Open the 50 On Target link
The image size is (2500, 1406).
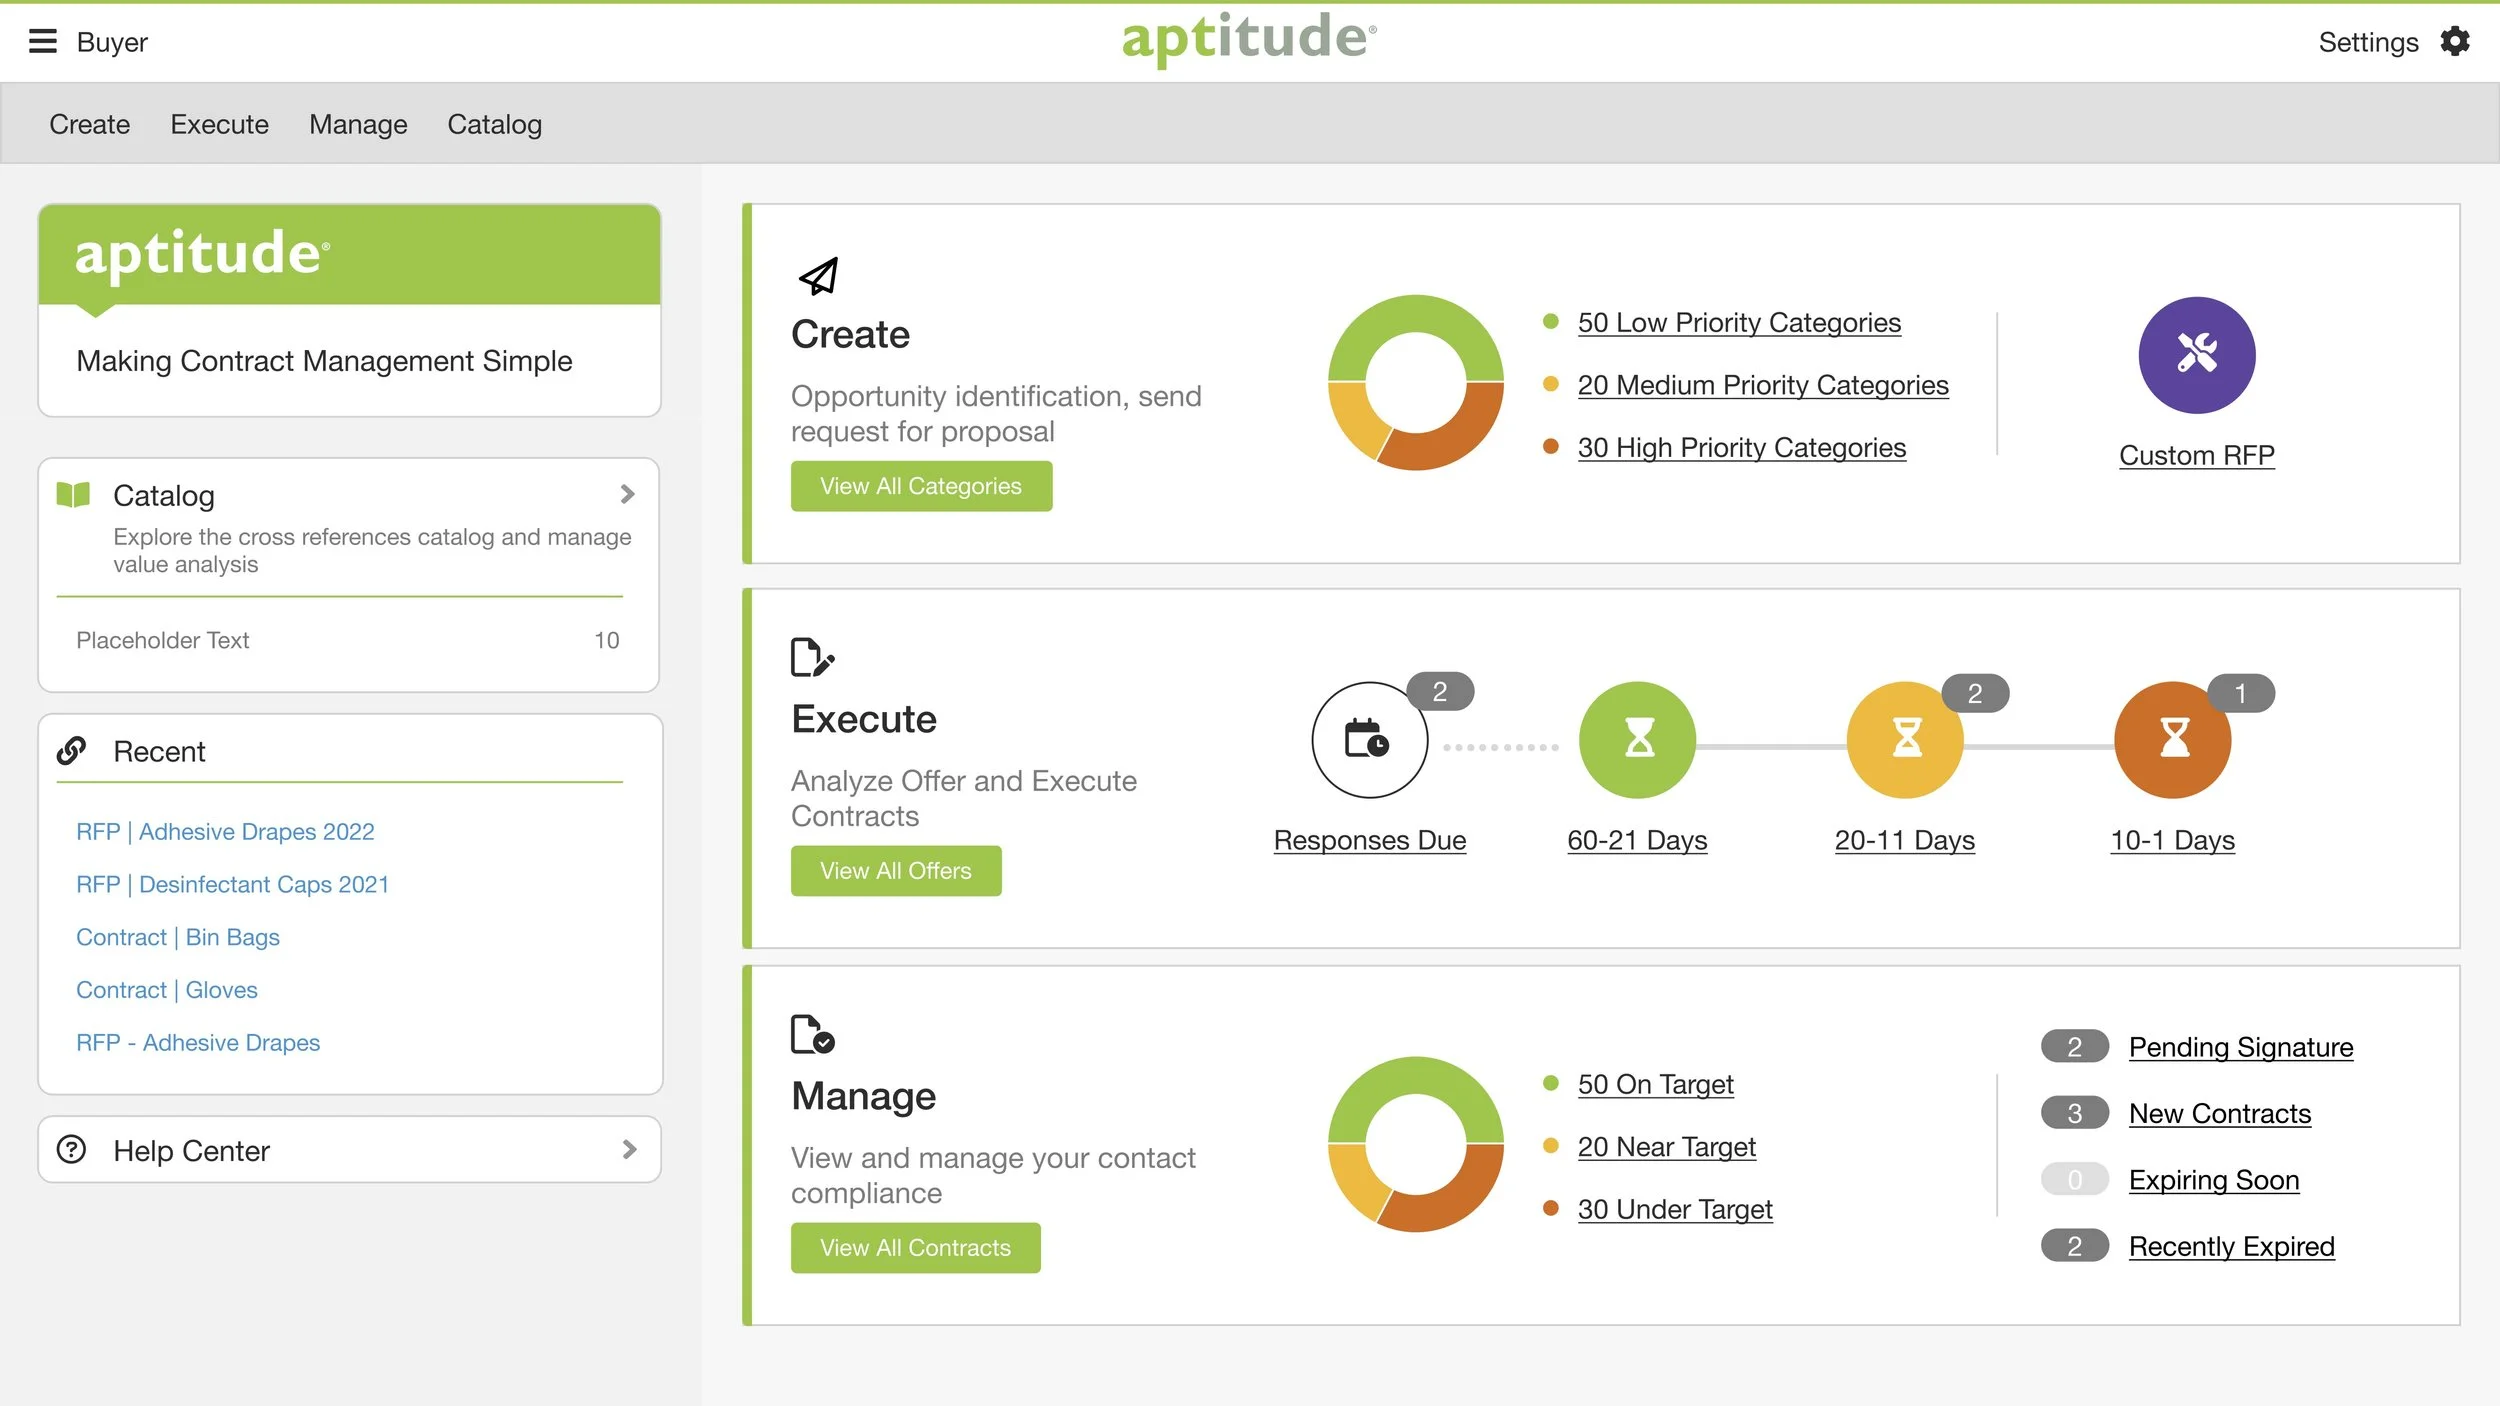[1655, 1084]
